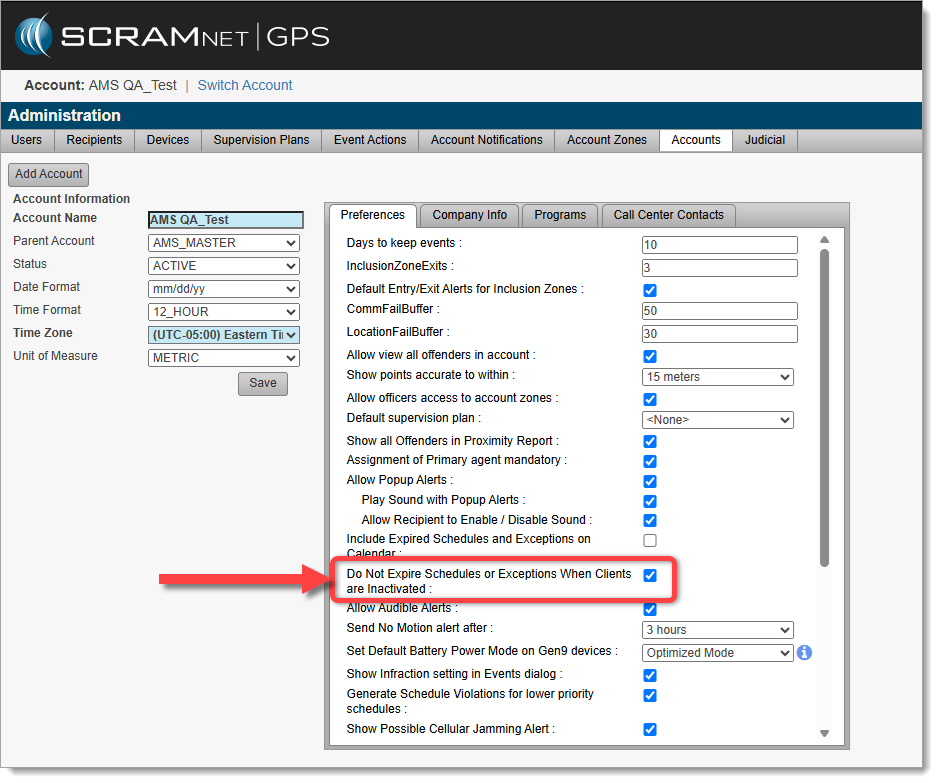Expand the Send No Motion alert dropdown
This screenshot has height=783, width=938.
(x=717, y=630)
